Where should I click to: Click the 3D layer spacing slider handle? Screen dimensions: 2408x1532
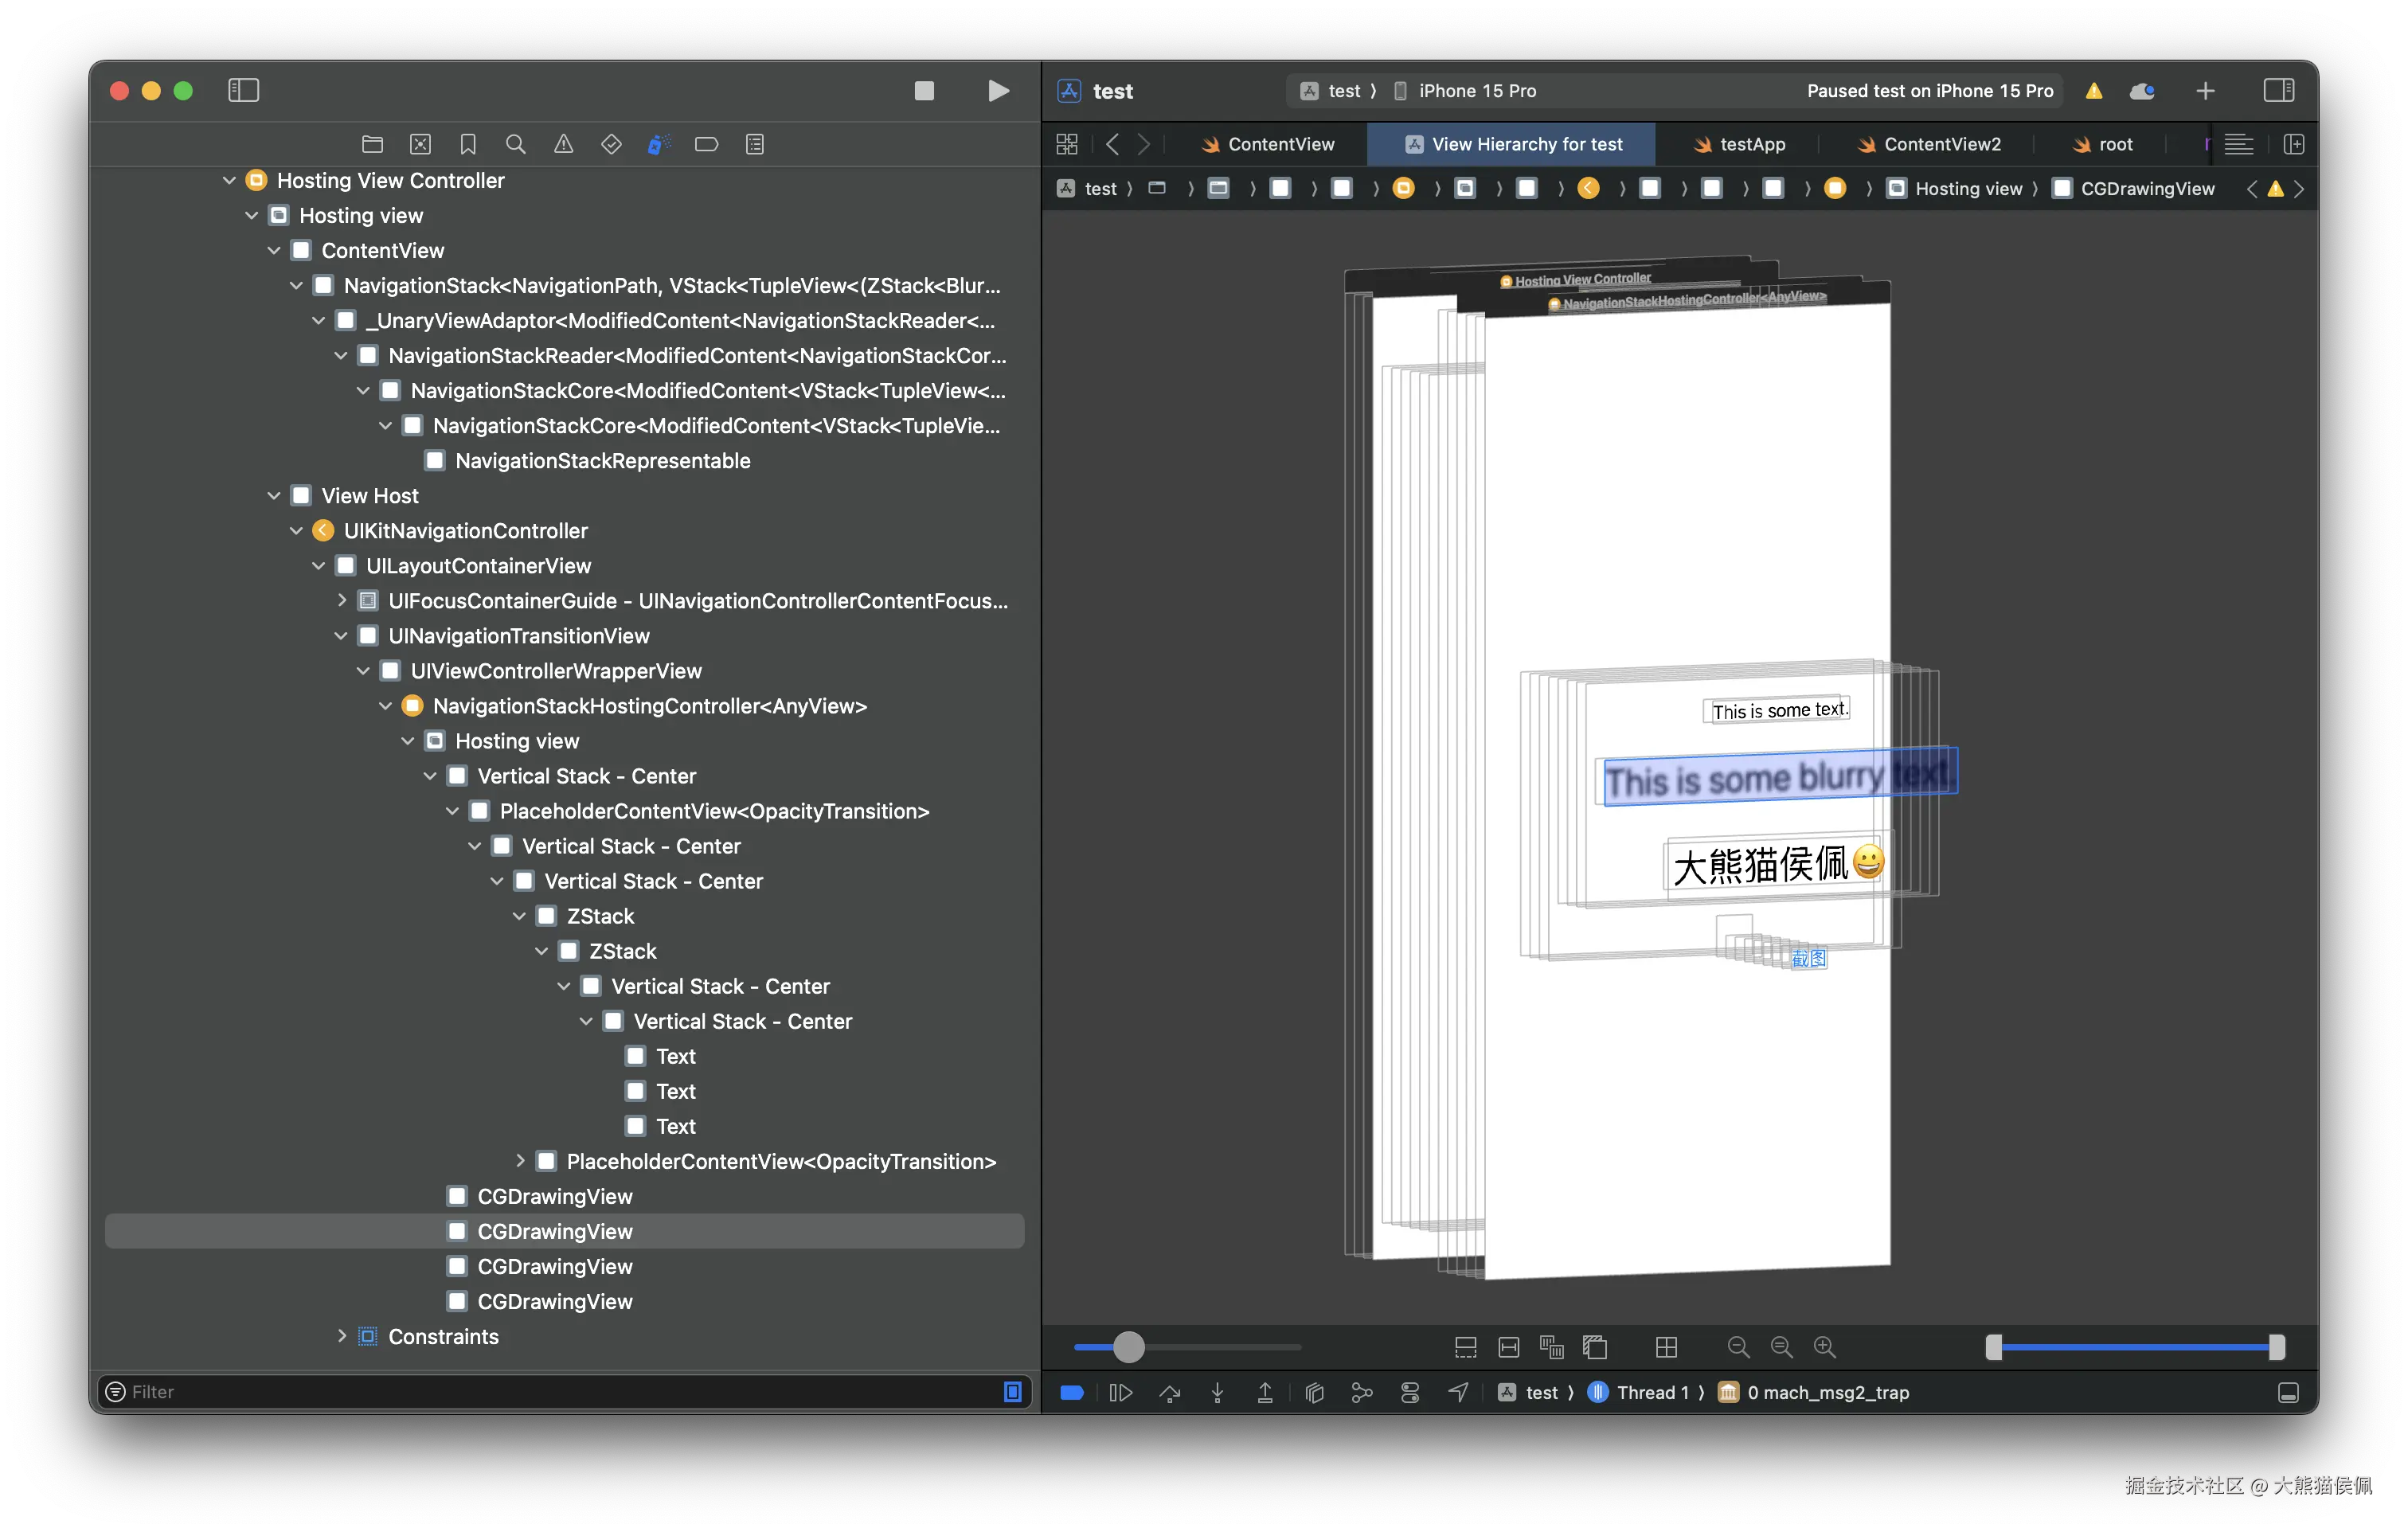coord(1128,1347)
